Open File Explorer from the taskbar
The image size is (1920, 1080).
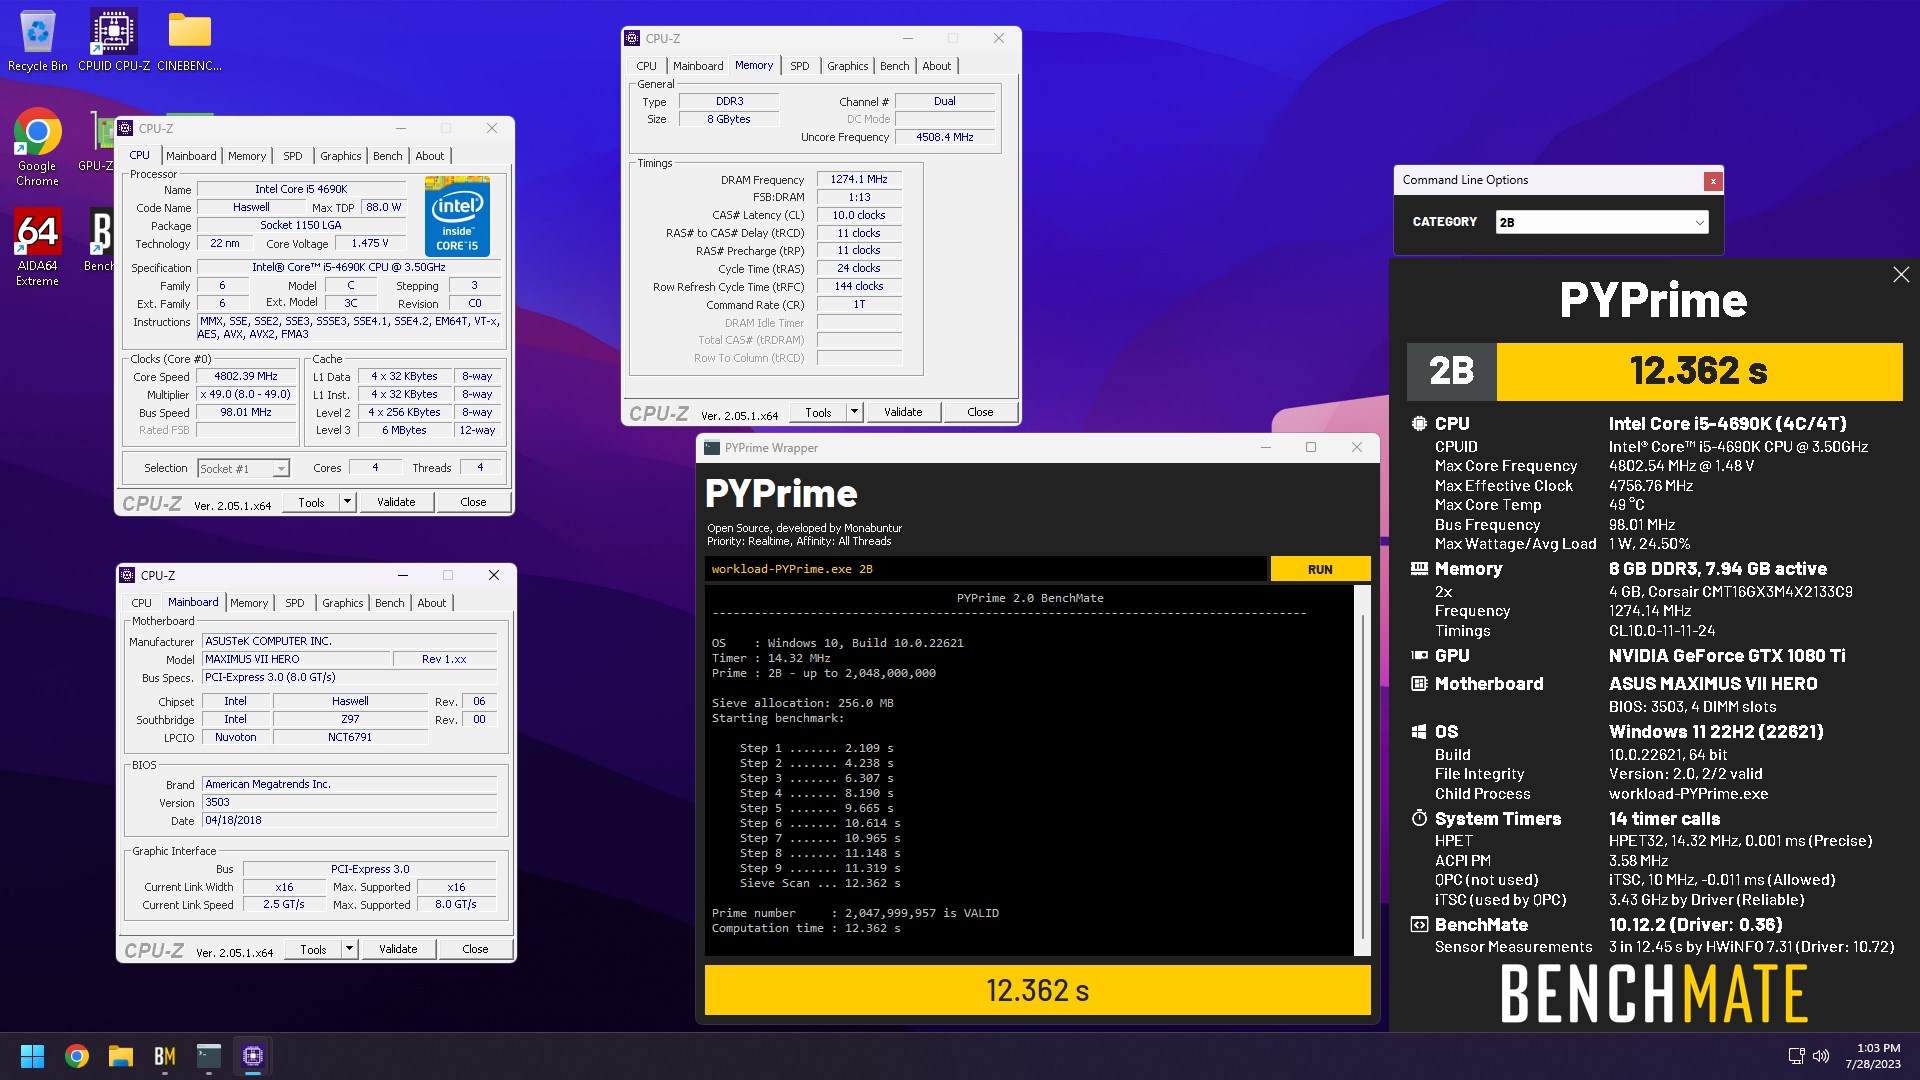click(121, 1056)
